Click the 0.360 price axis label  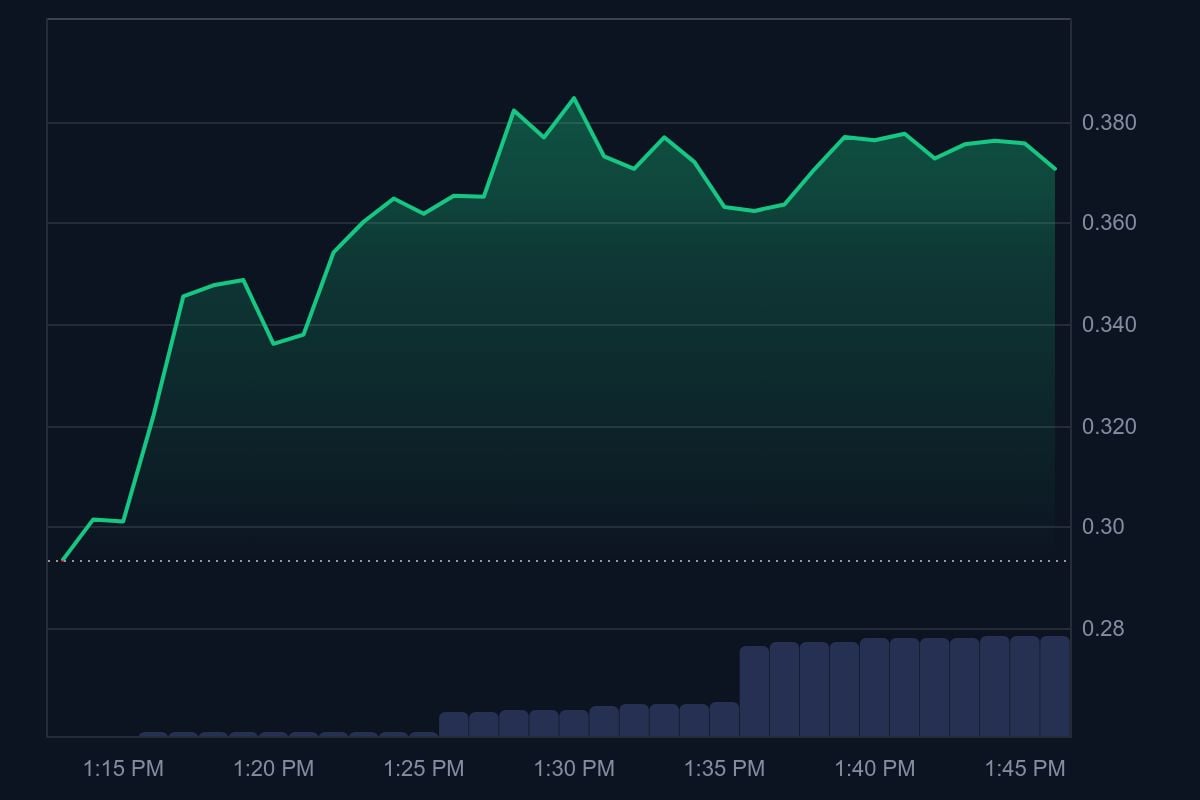pyautogui.click(x=1109, y=222)
